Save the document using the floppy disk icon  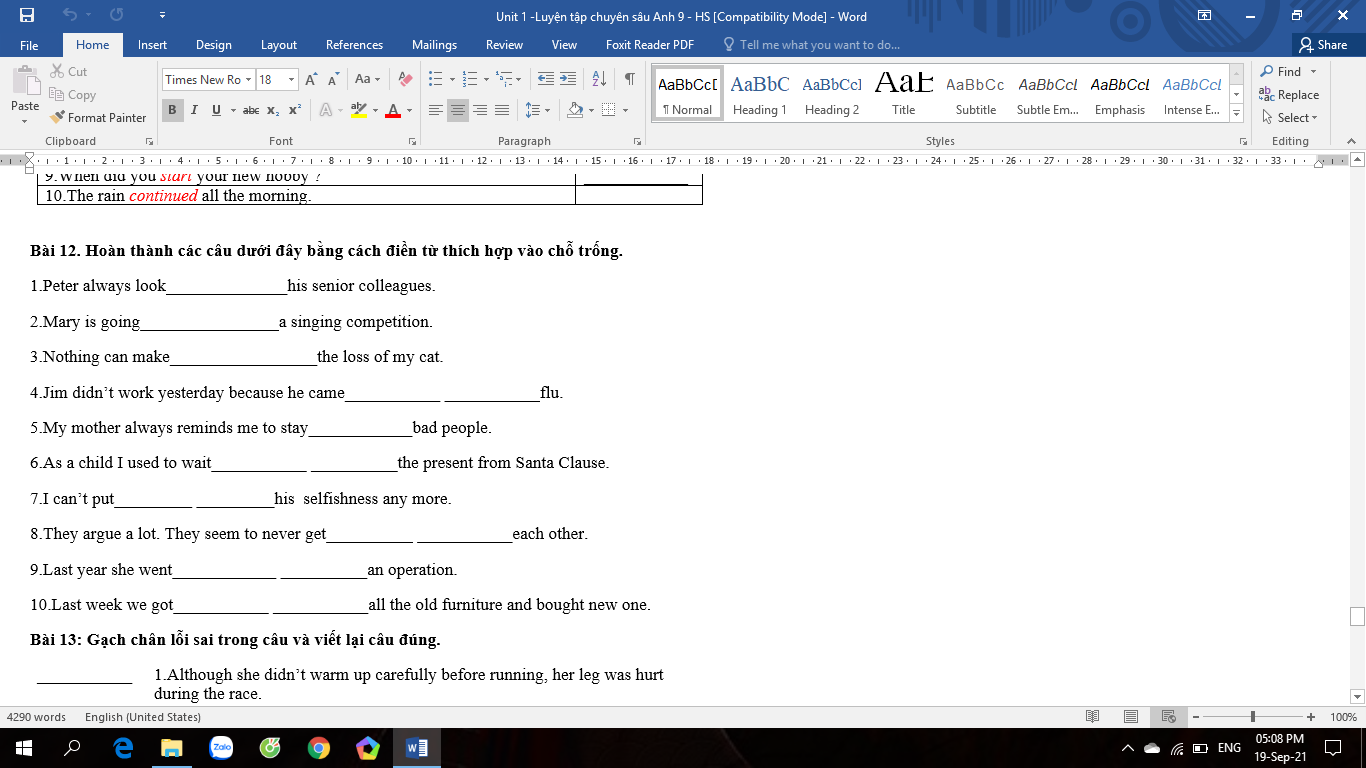pos(26,15)
